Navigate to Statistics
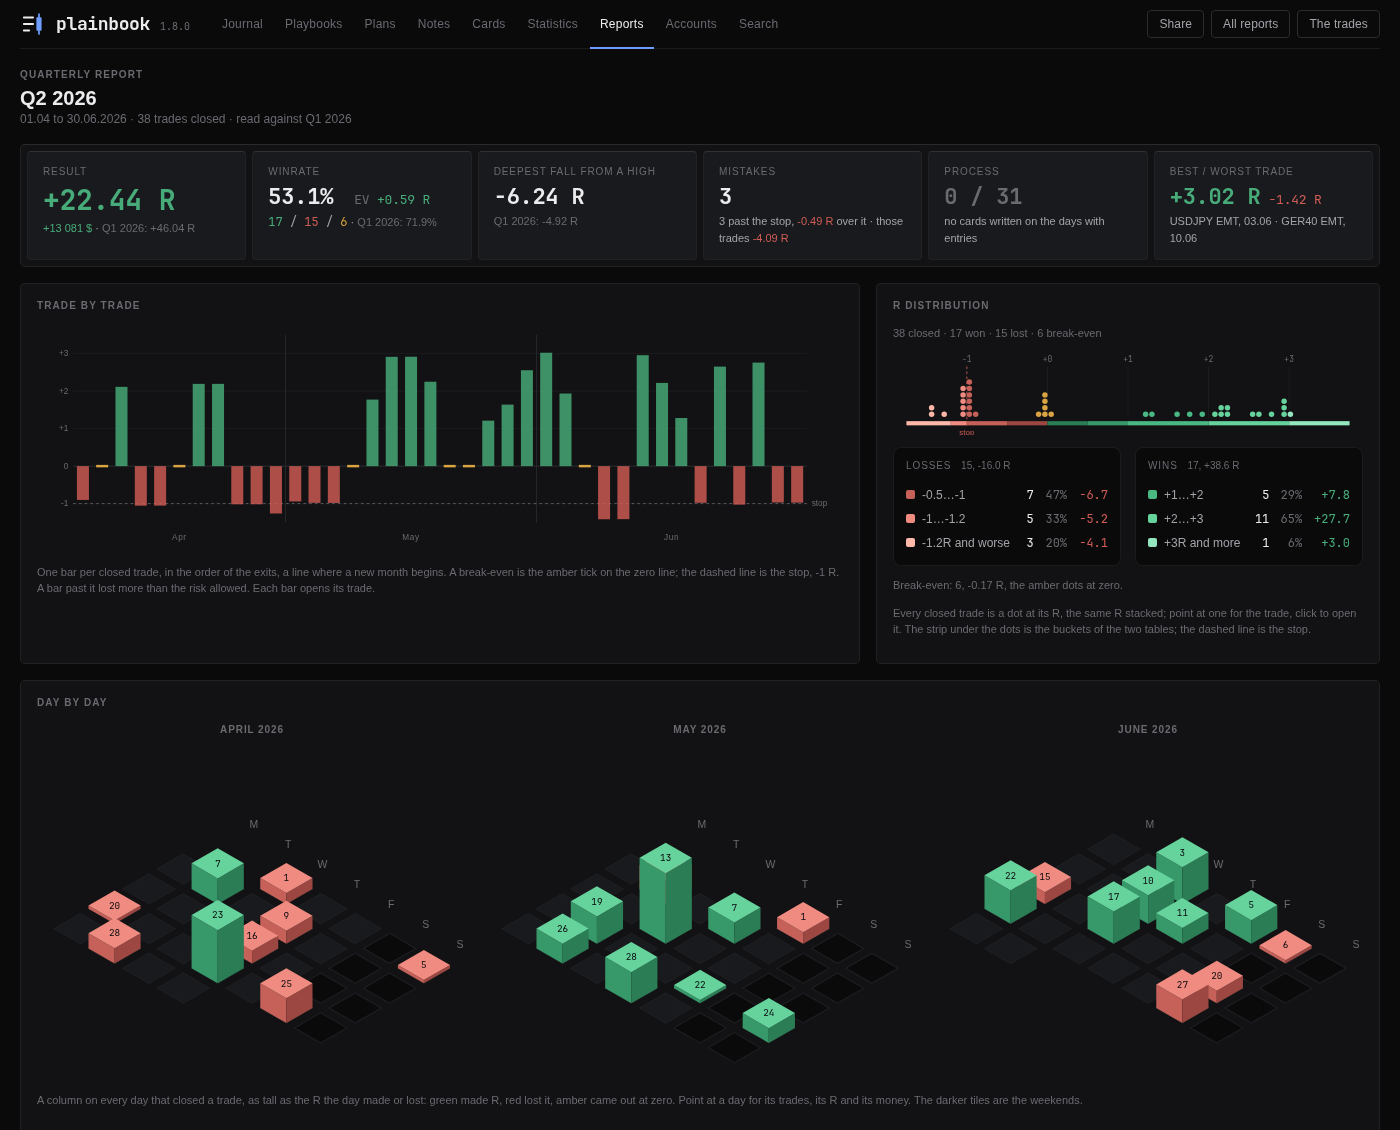The height and width of the screenshot is (1130, 1400). [x=553, y=24]
